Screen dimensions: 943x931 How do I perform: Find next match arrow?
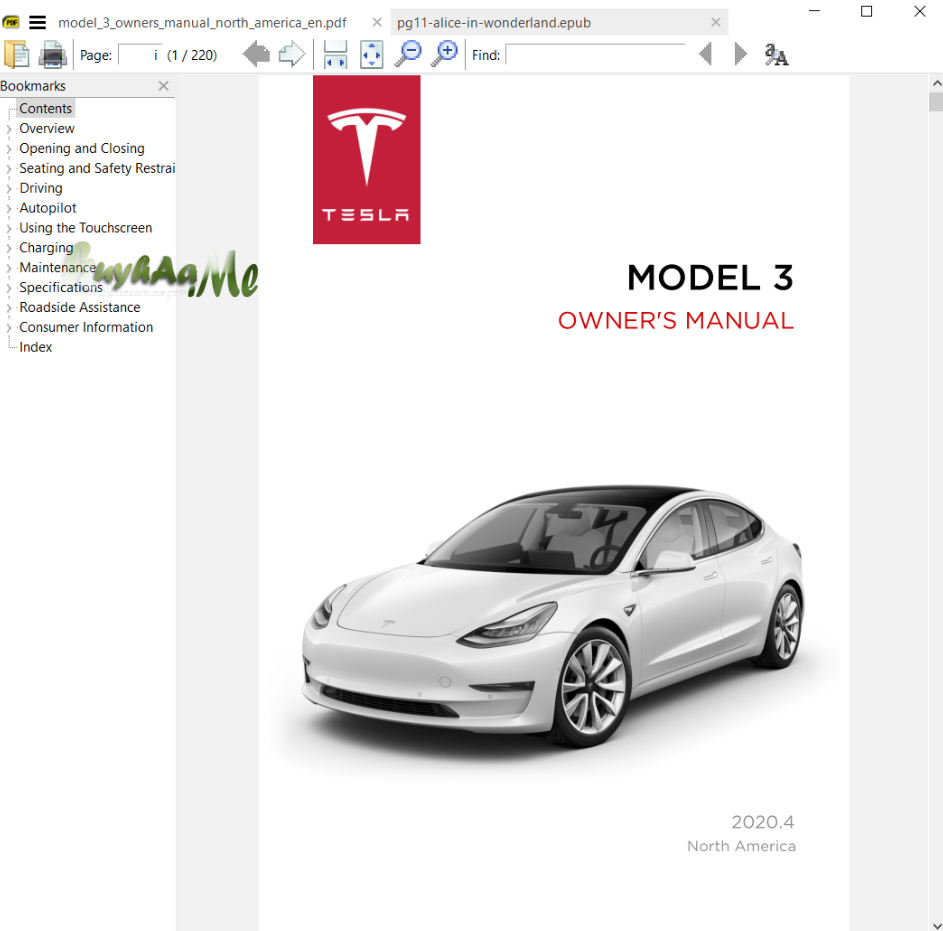tap(740, 54)
